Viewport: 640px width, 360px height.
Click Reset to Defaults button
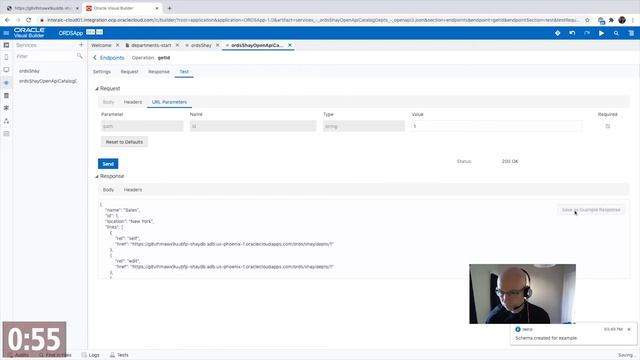click(x=124, y=142)
